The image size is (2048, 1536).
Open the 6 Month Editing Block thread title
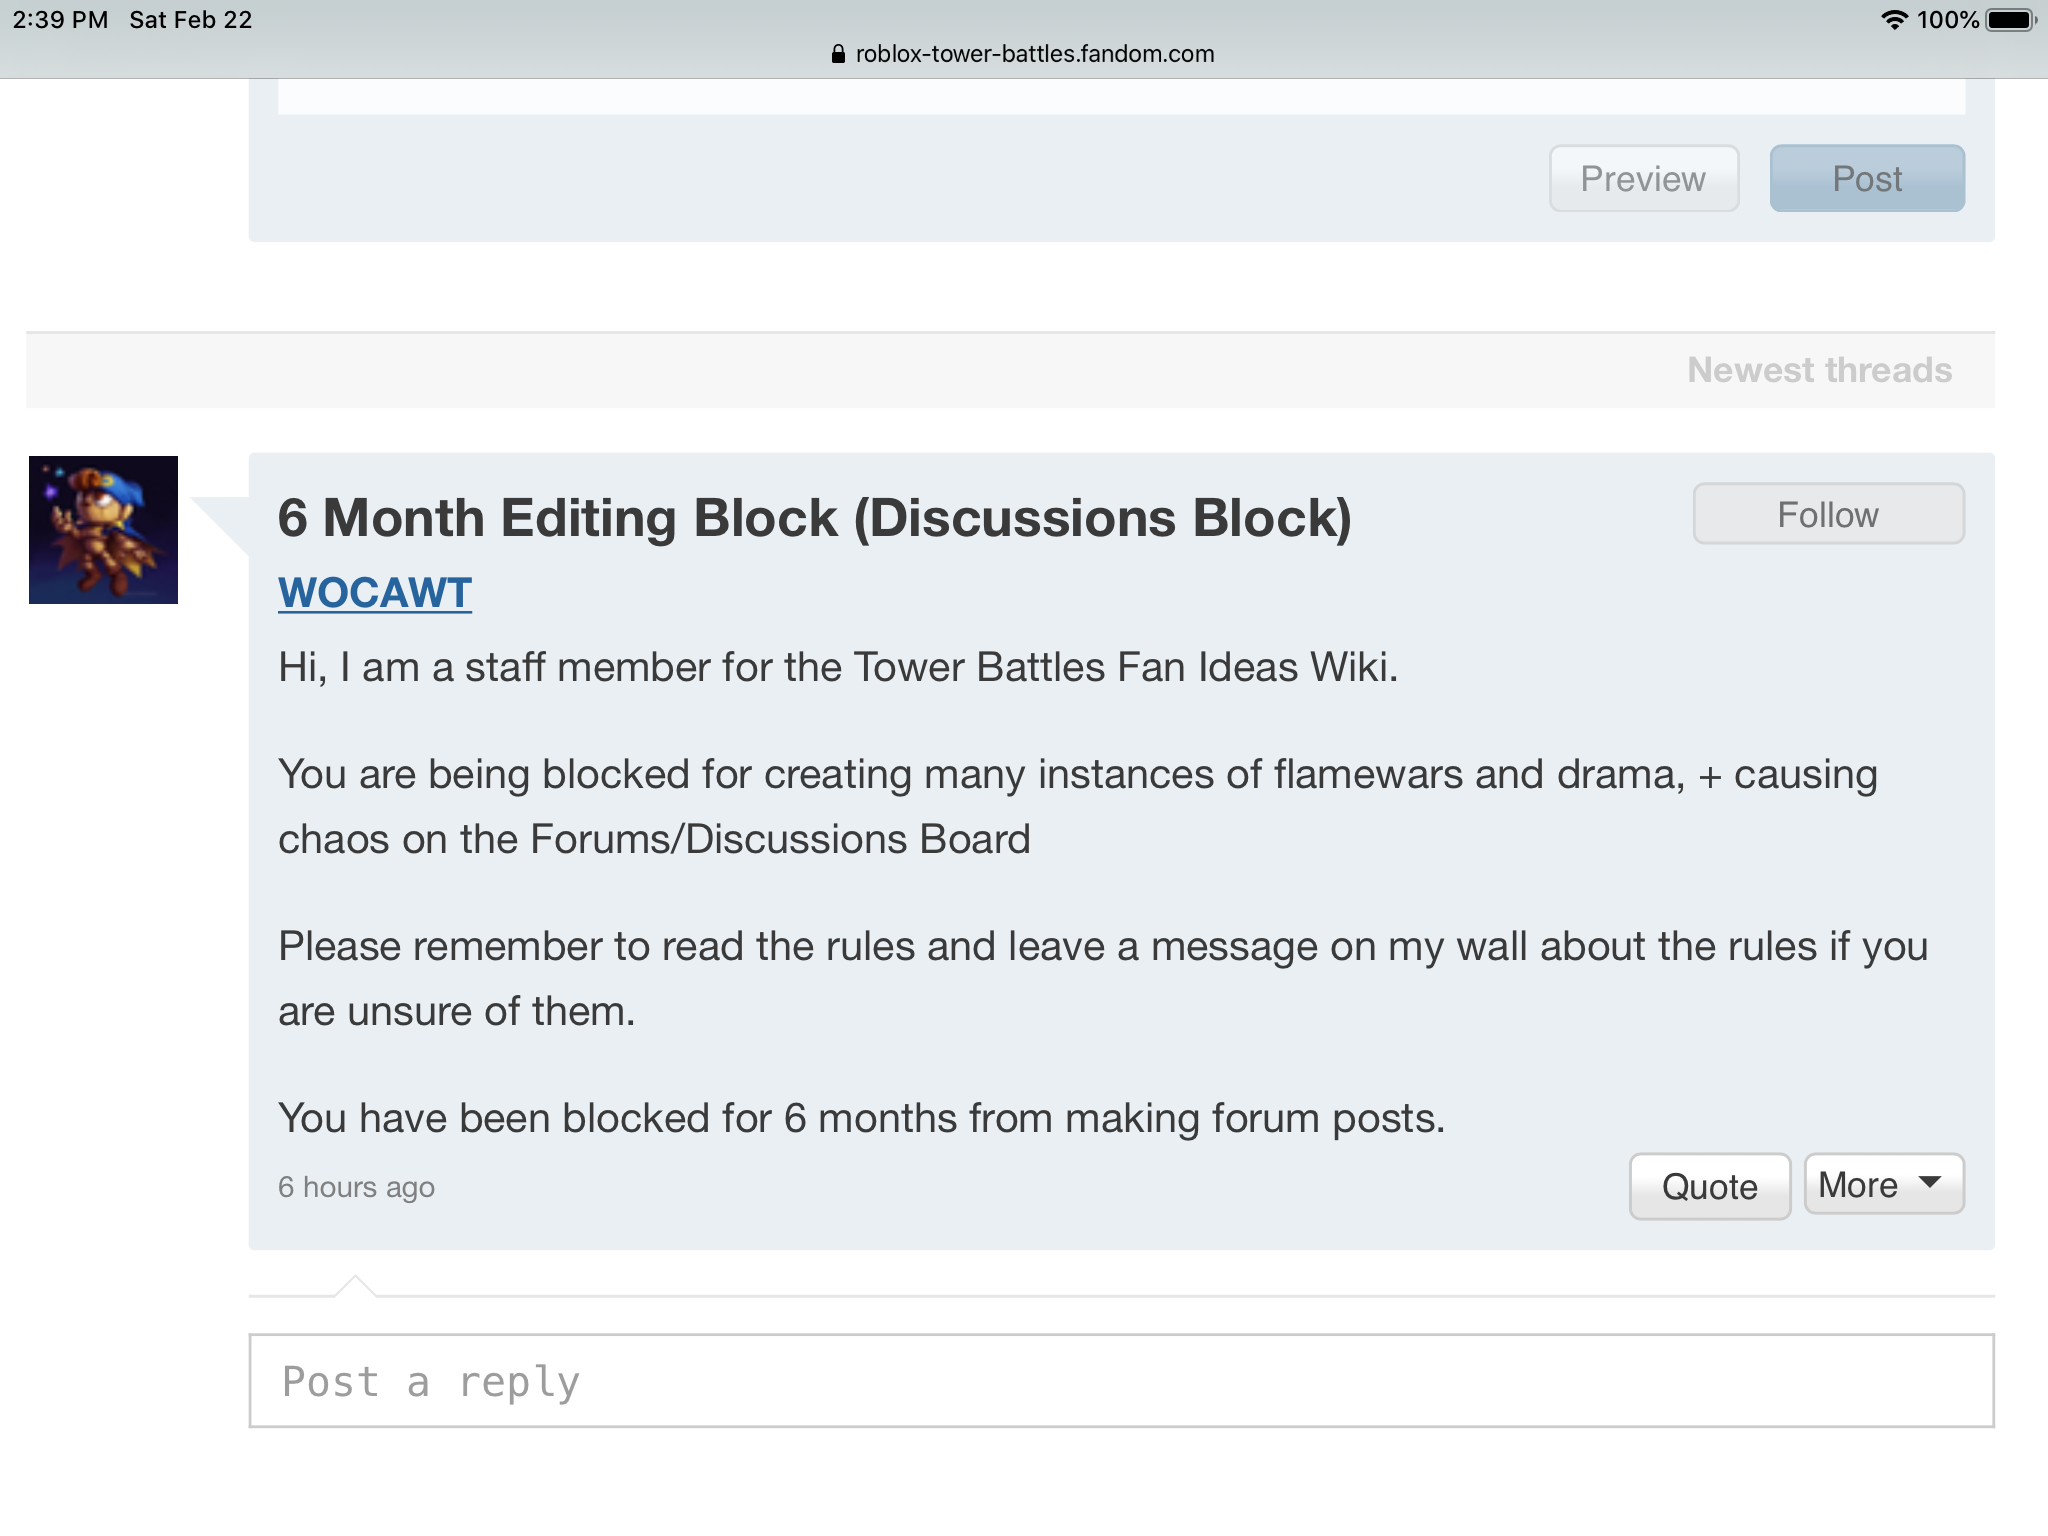[814, 518]
